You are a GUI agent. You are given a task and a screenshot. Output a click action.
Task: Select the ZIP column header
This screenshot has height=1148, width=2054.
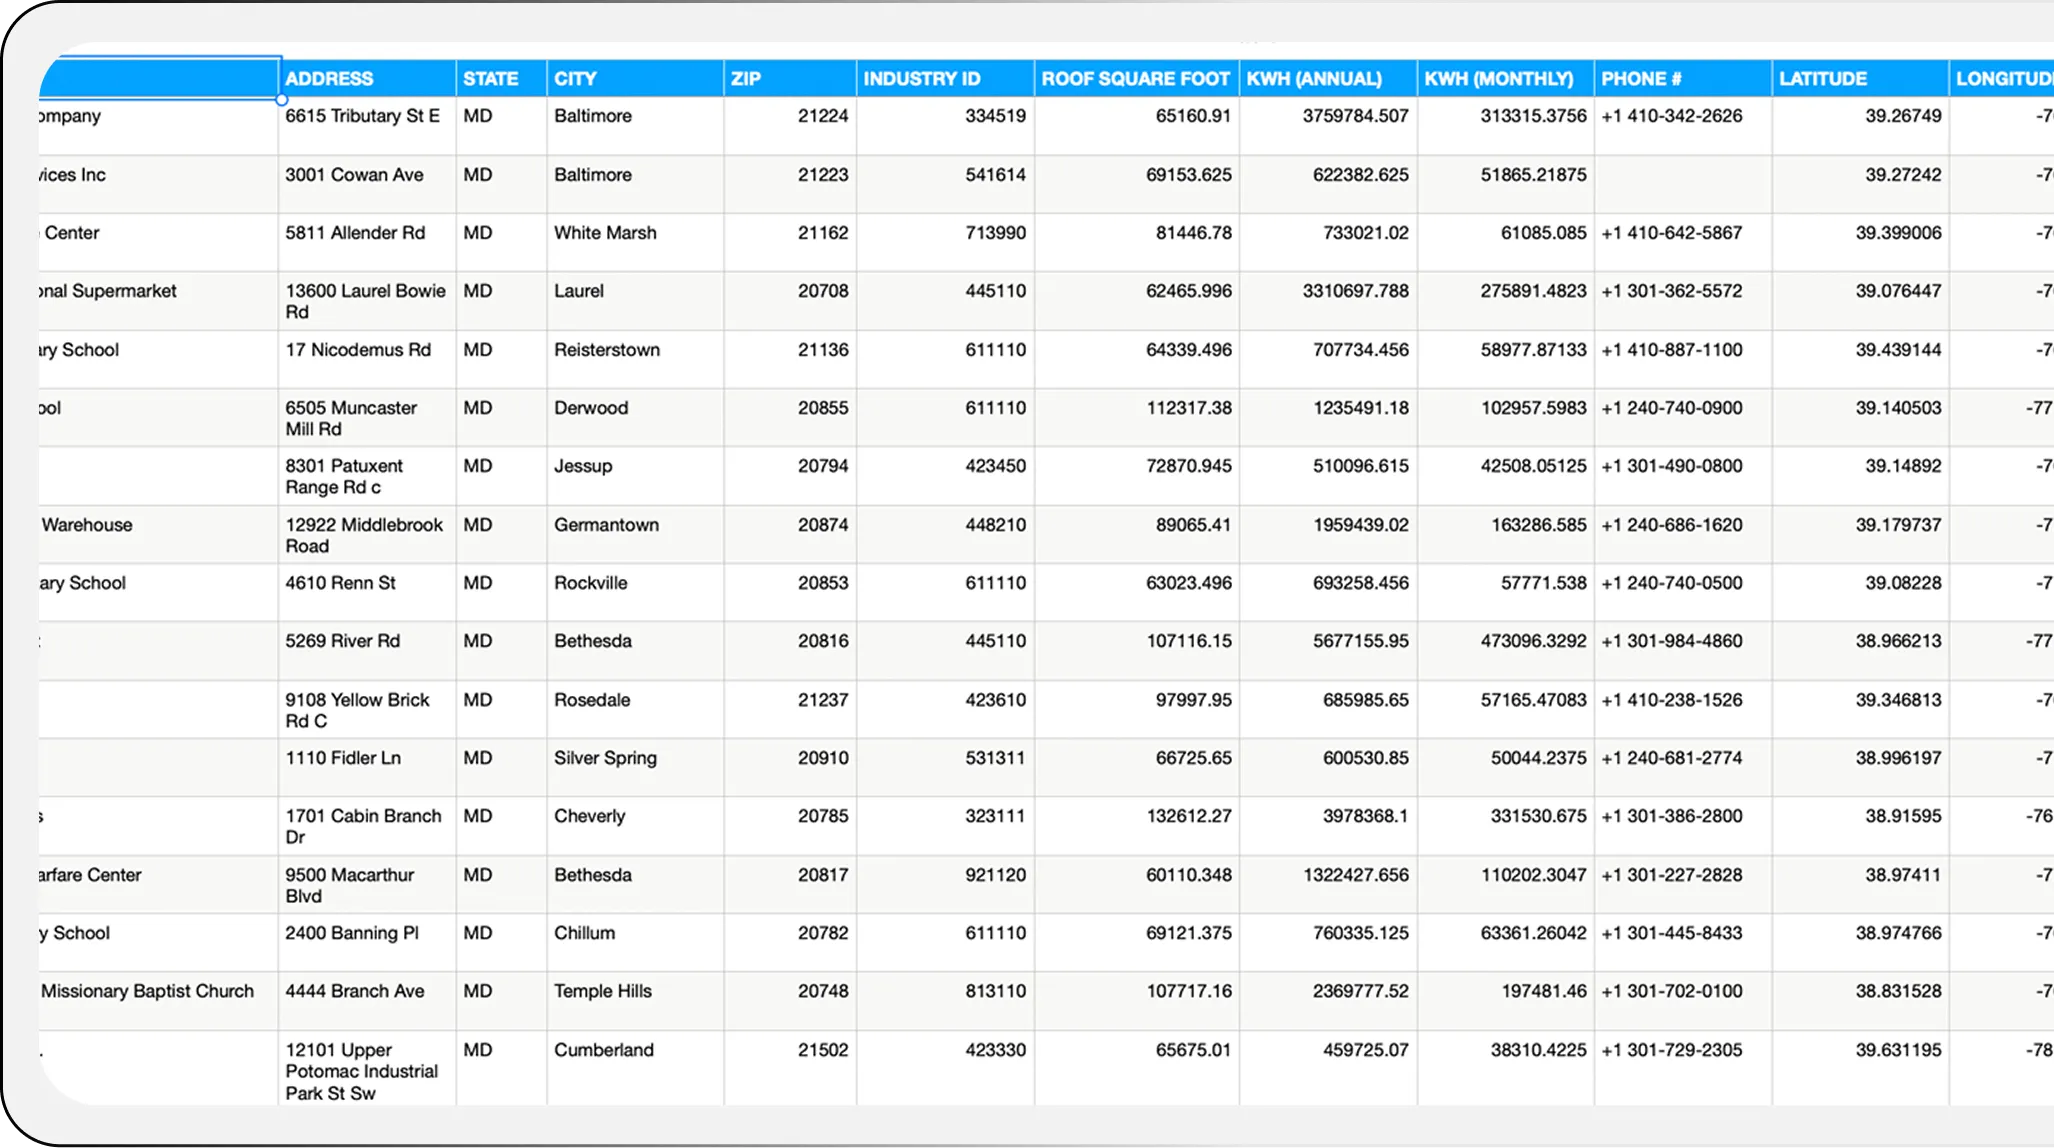click(x=746, y=79)
